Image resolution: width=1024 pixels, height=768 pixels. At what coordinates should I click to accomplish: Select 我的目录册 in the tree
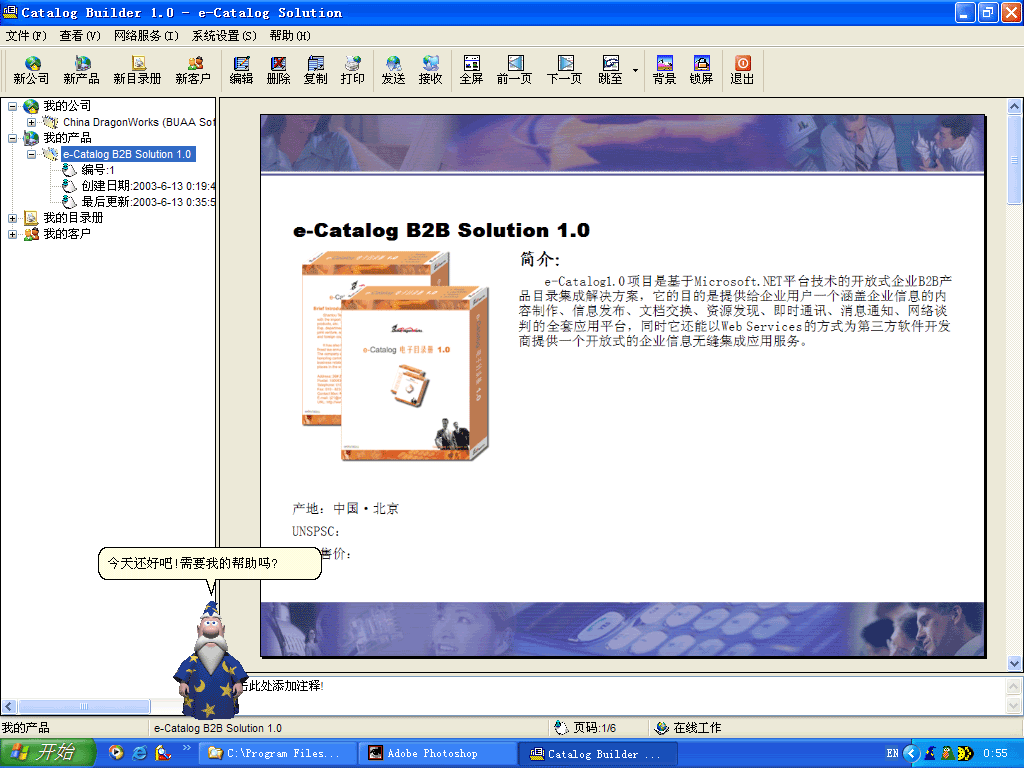(73, 218)
